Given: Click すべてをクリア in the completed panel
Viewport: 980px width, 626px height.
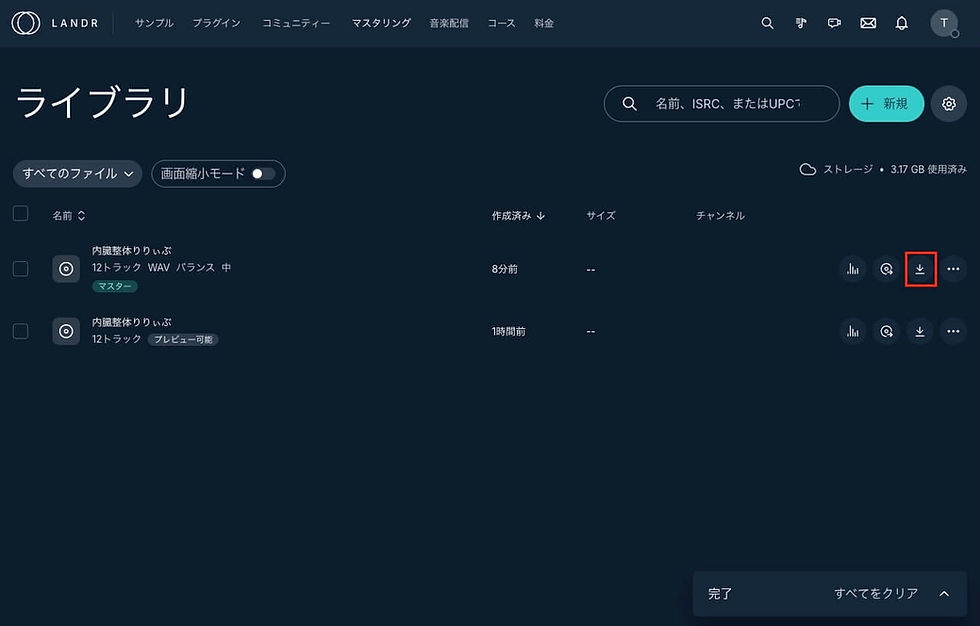Looking at the screenshot, I should point(876,594).
